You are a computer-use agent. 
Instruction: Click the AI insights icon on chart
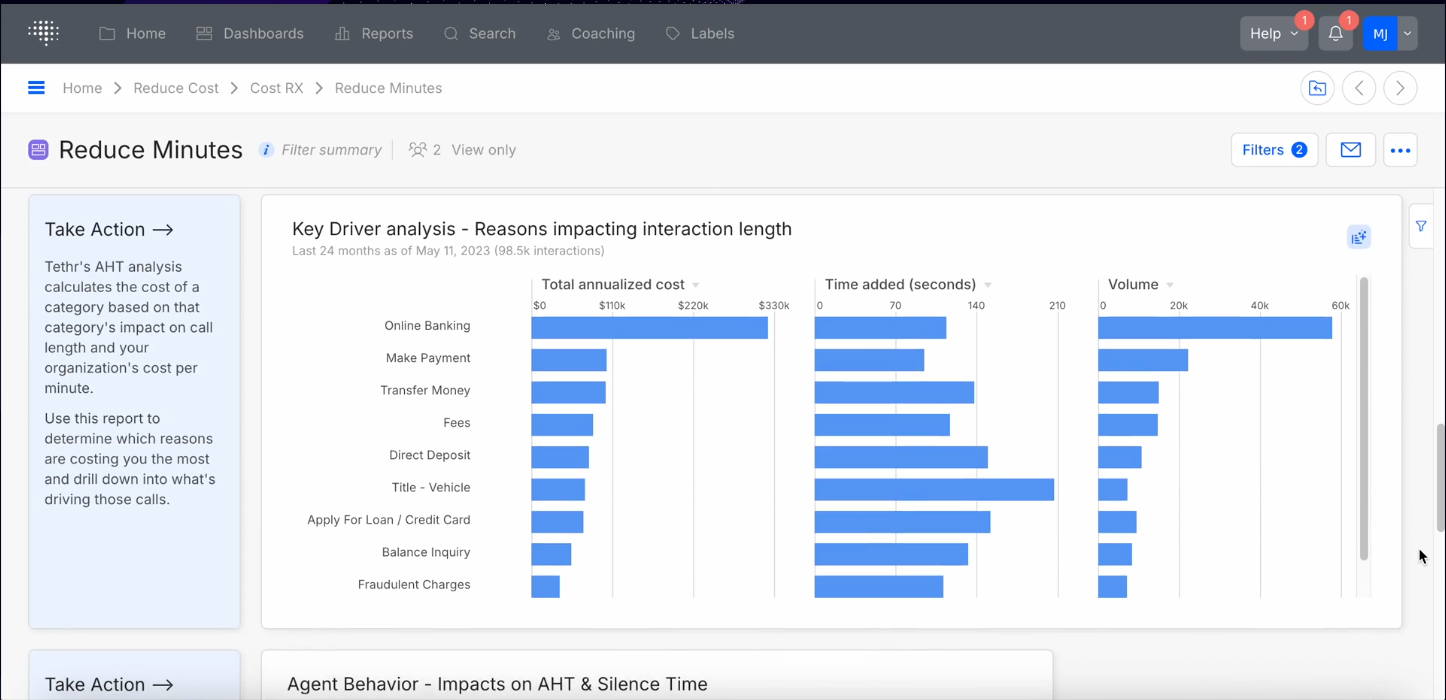coord(1358,237)
